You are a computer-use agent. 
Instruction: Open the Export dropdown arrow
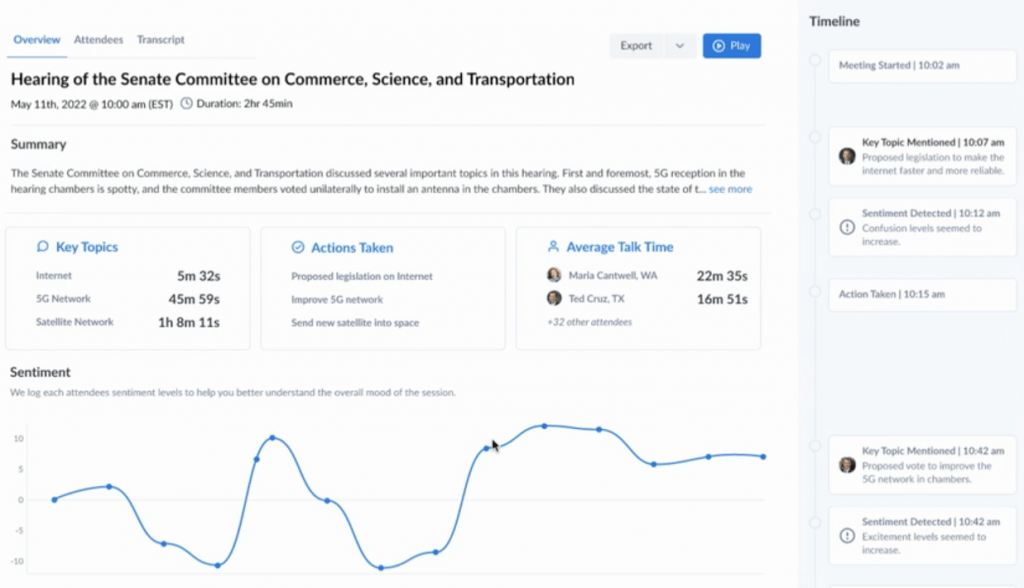pos(680,46)
